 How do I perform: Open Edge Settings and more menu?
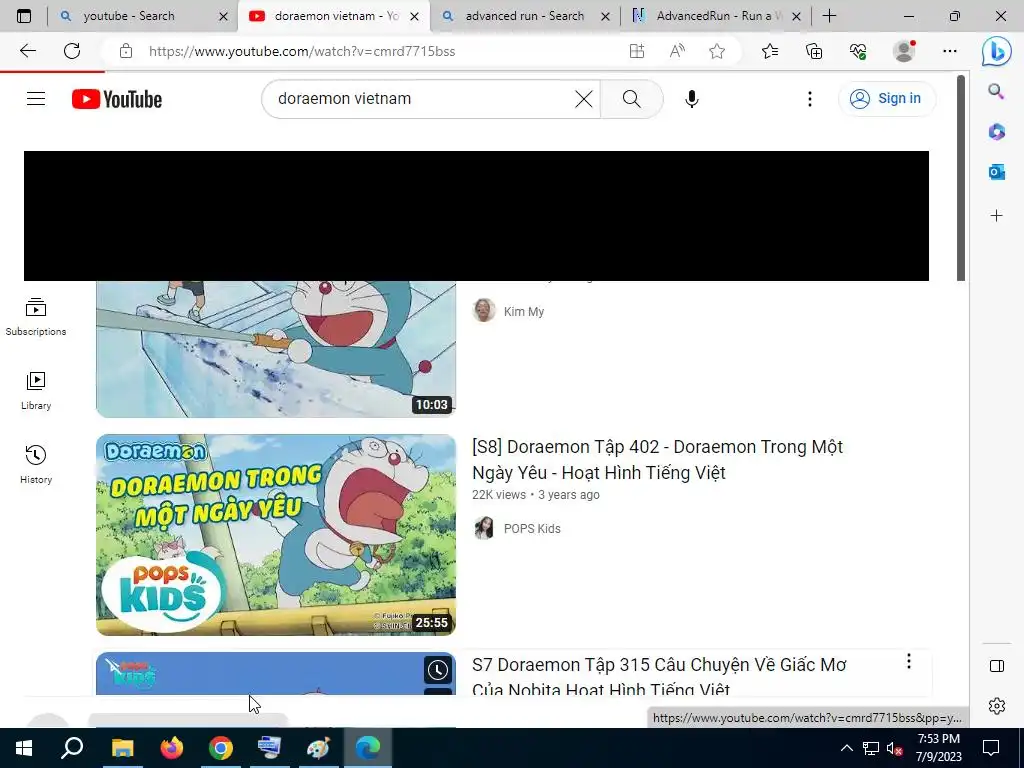point(950,51)
